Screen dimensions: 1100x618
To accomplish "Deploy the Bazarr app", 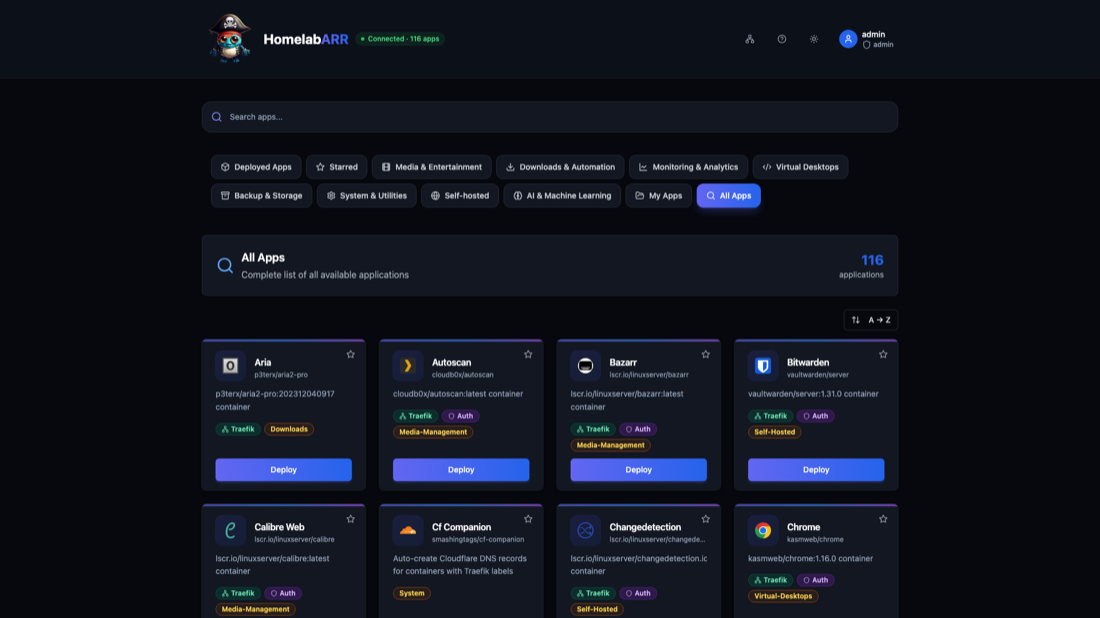I will [638, 470].
